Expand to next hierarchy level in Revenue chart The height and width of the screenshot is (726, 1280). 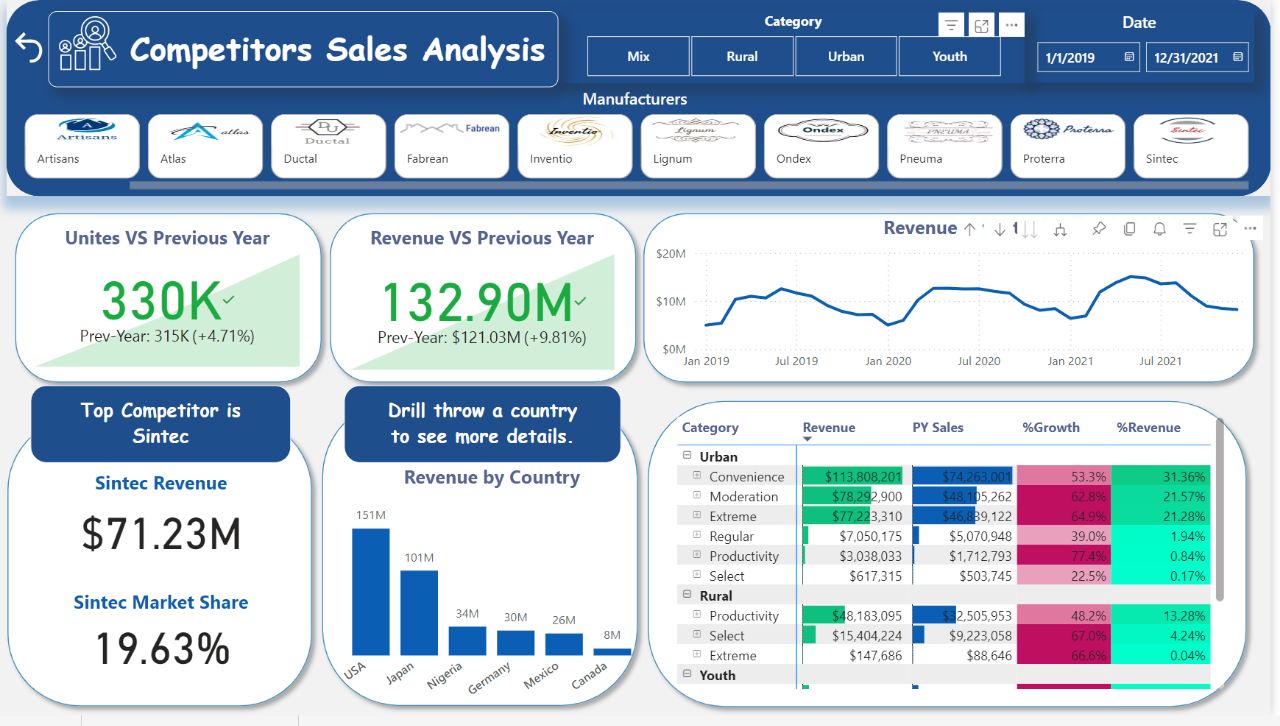point(1061,229)
